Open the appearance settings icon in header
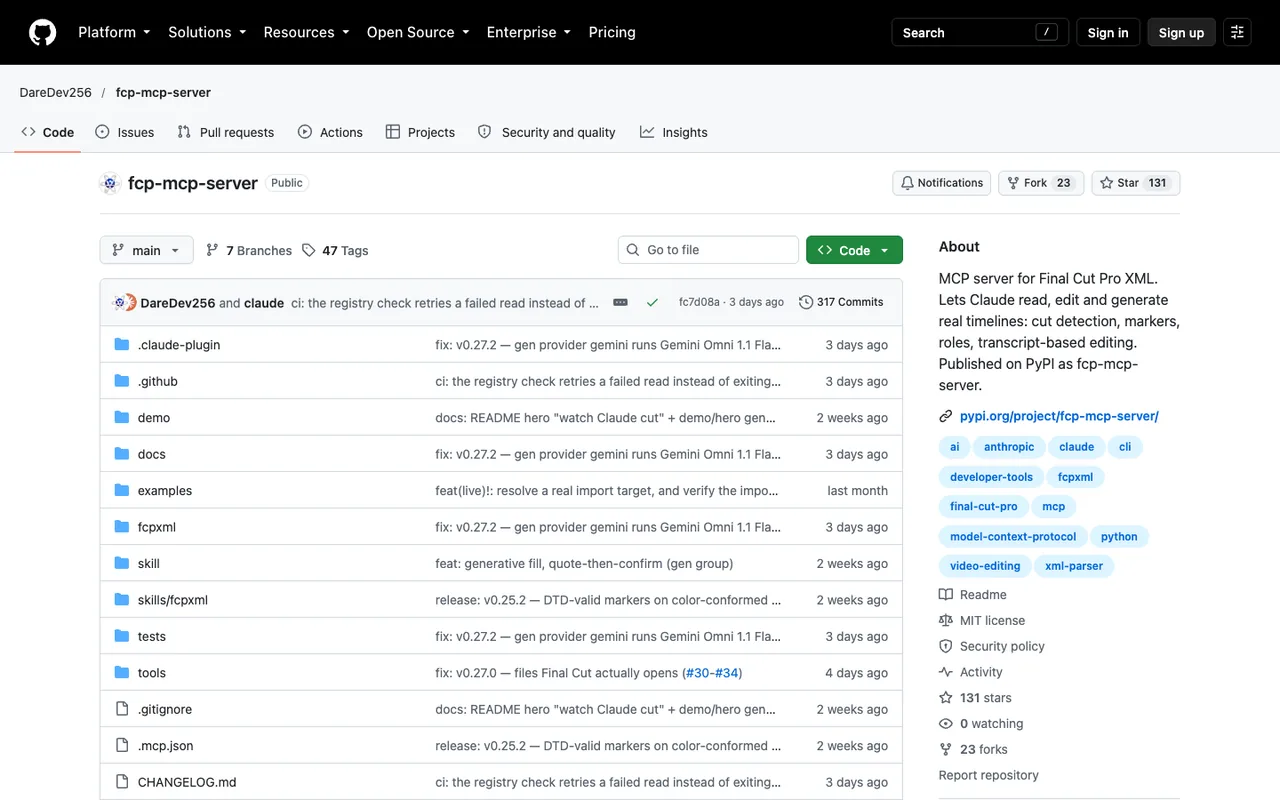Screen dimensions: 1280x800 tap(1237, 32)
